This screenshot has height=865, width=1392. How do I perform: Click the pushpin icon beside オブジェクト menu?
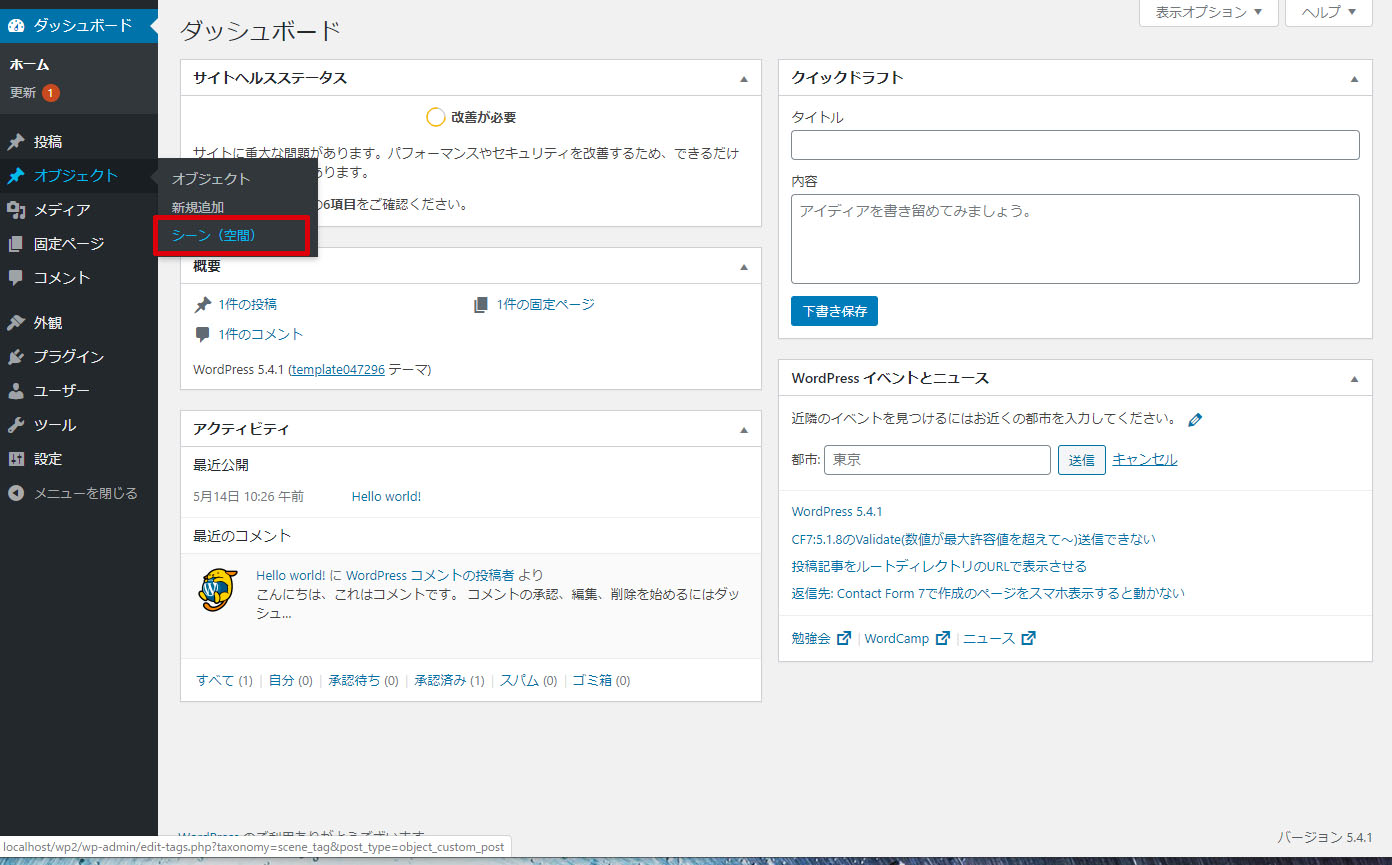point(16,176)
